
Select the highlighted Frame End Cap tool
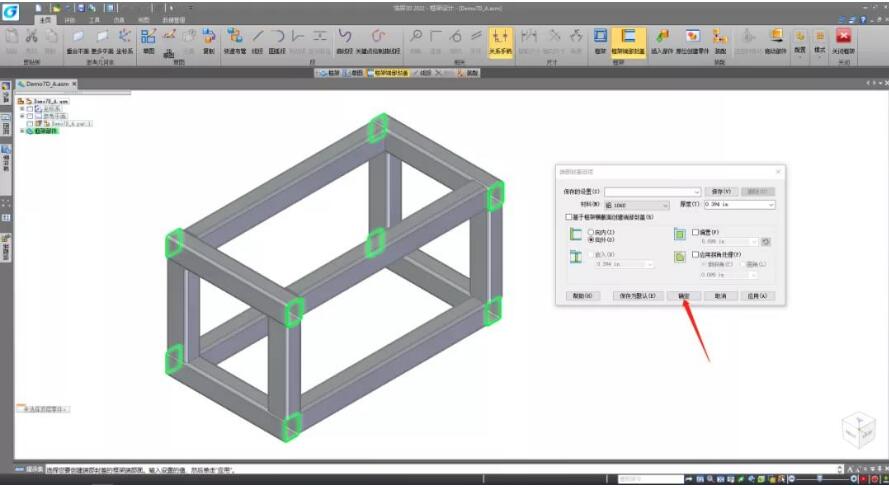(628, 41)
